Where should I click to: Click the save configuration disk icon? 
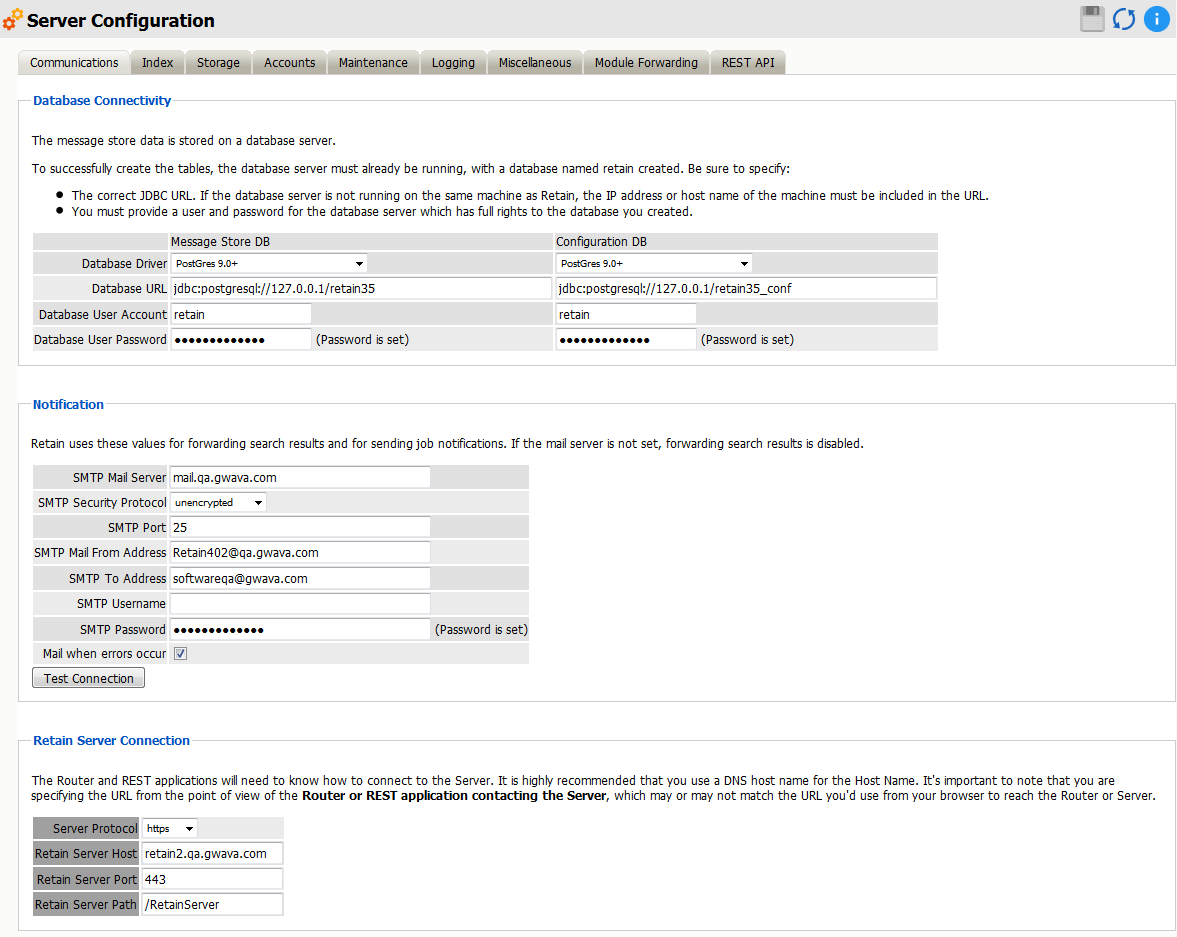(1092, 19)
